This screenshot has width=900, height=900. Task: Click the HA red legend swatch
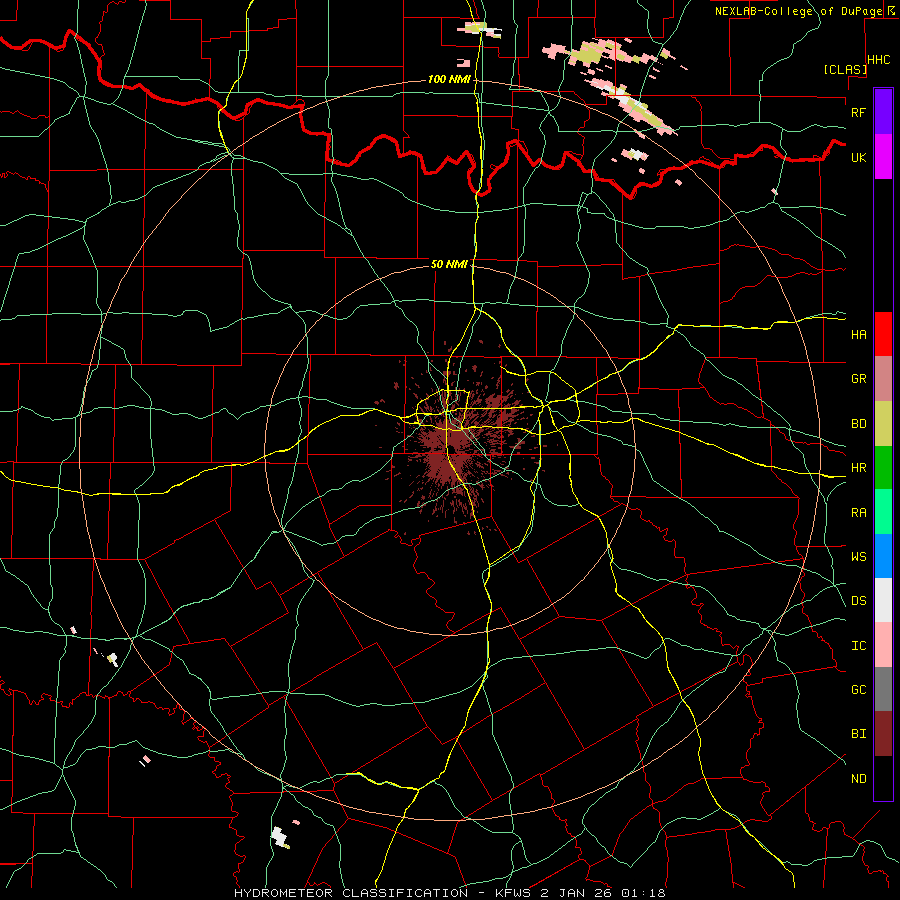pos(883,334)
